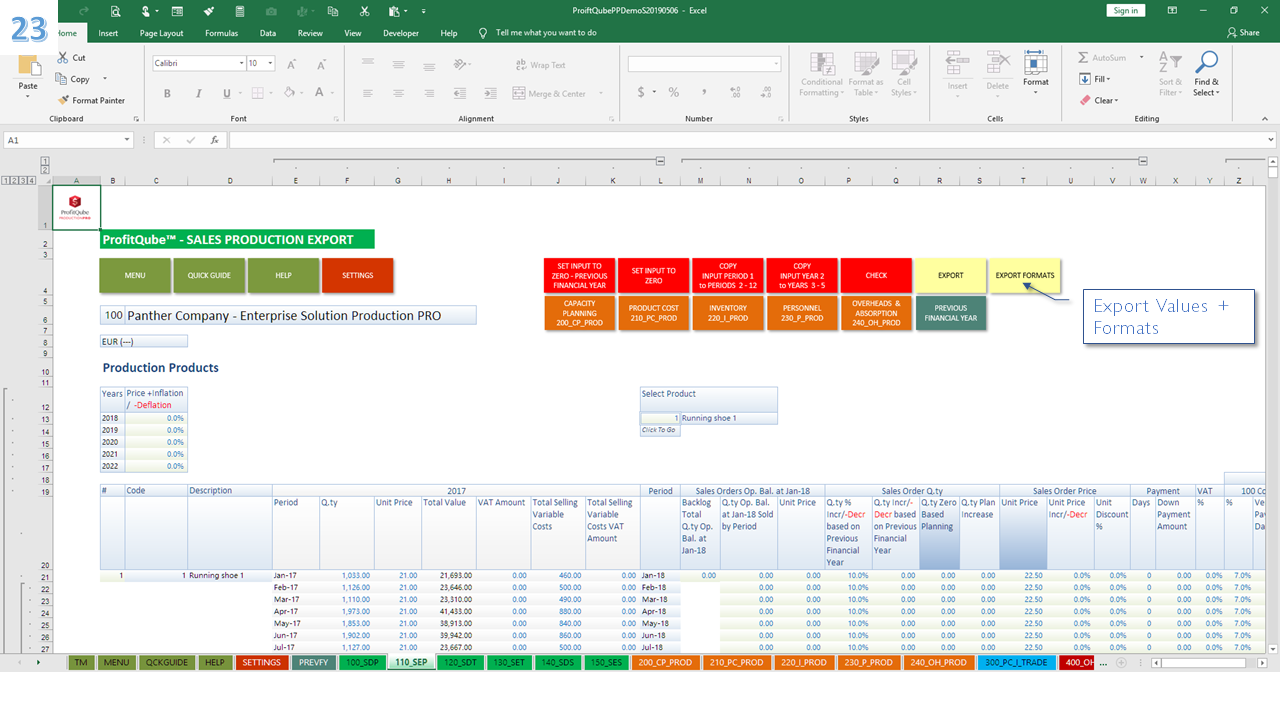Viewport: 1280px width, 720px height.
Task: Click the Delete cells icon
Action: click(x=998, y=64)
